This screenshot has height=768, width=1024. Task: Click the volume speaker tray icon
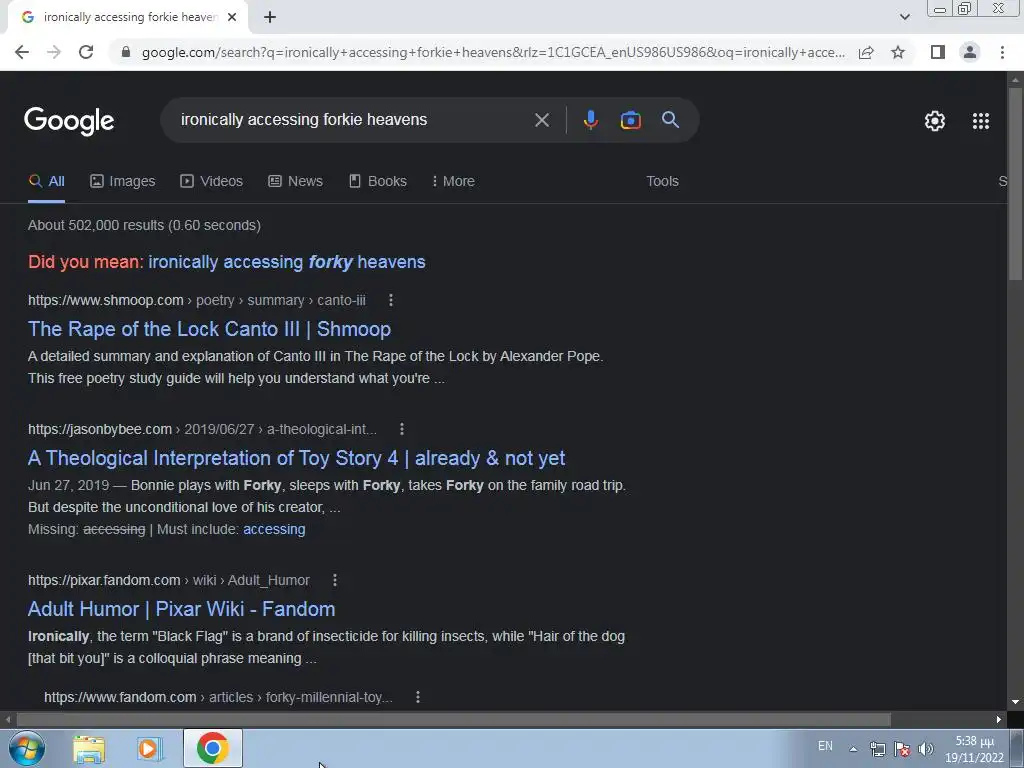click(x=926, y=749)
